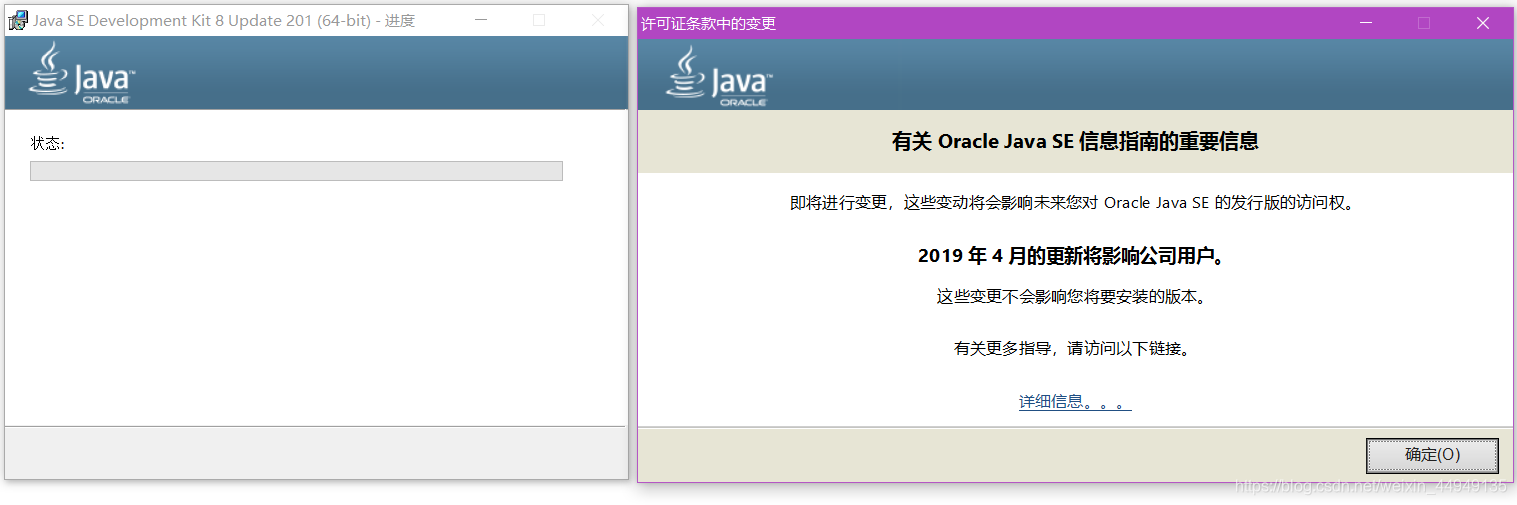Maximize the Java SE Development Kit progress window
The width and height of the screenshot is (1517, 505).
point(539,20)
